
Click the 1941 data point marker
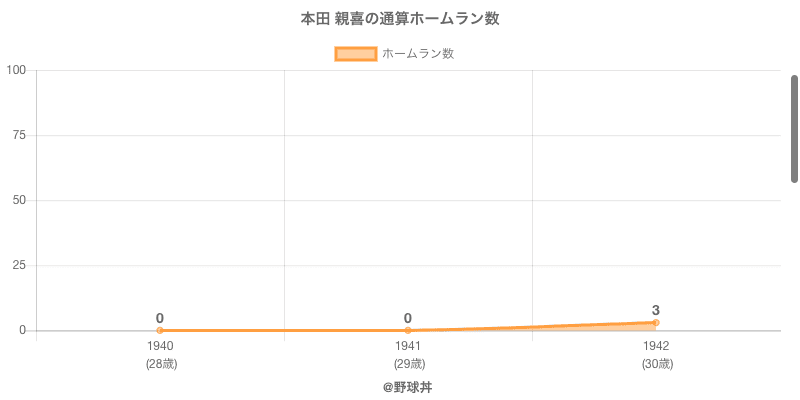[408, 330]
